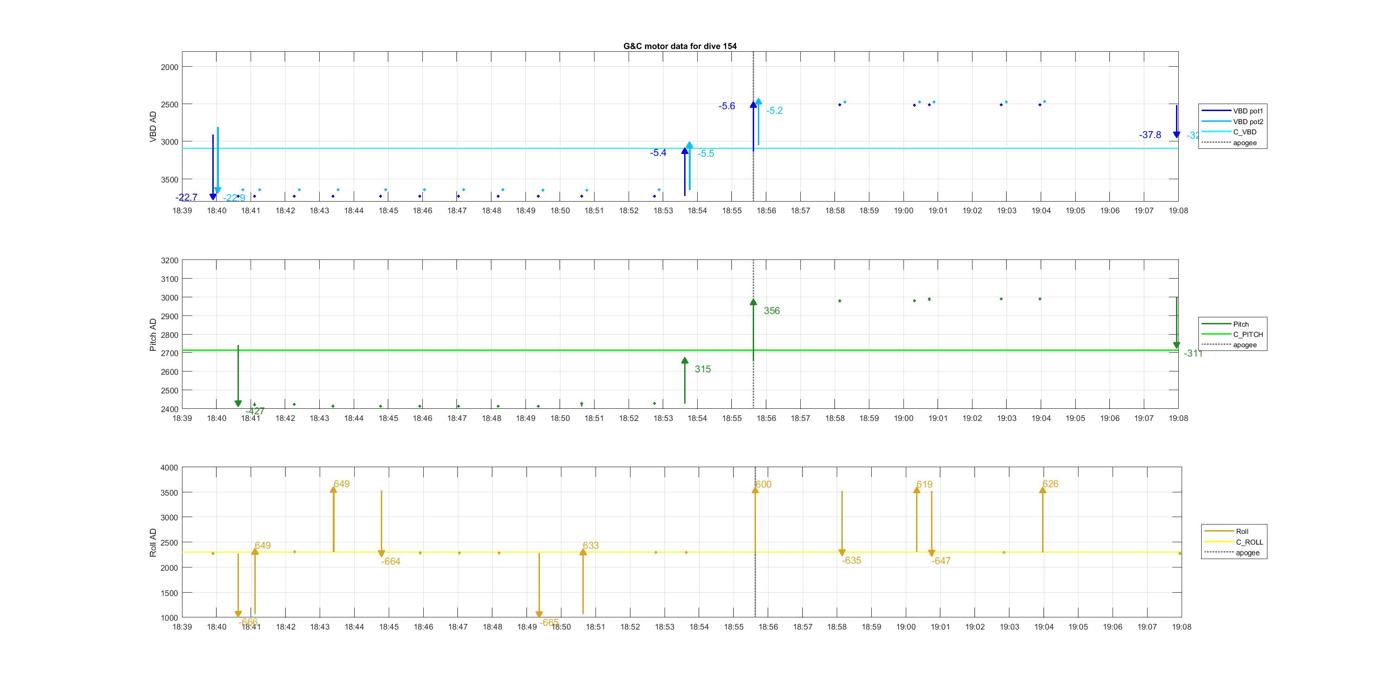Click the "626" roll data label

[1051, 484]
